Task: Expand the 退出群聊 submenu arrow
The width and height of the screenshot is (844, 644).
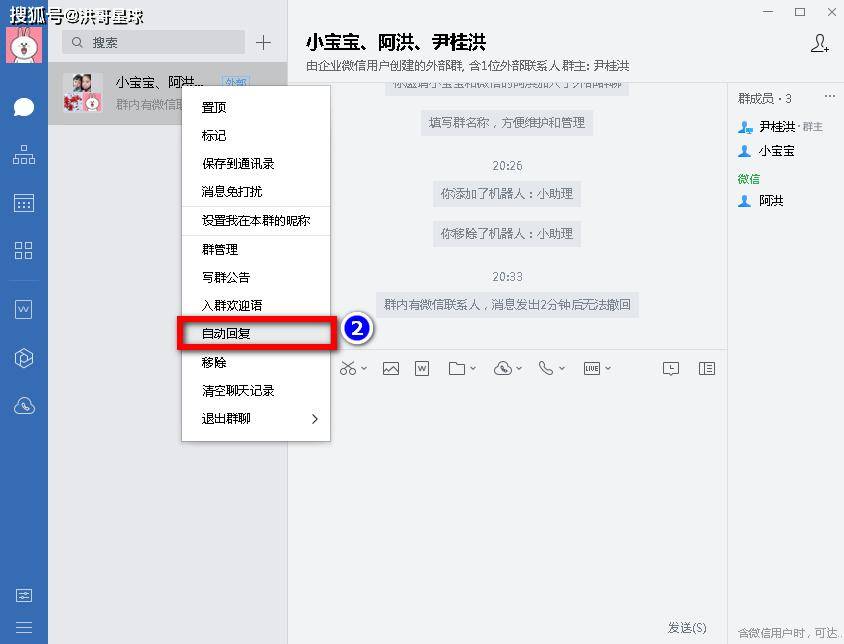Action: (314, 419)
